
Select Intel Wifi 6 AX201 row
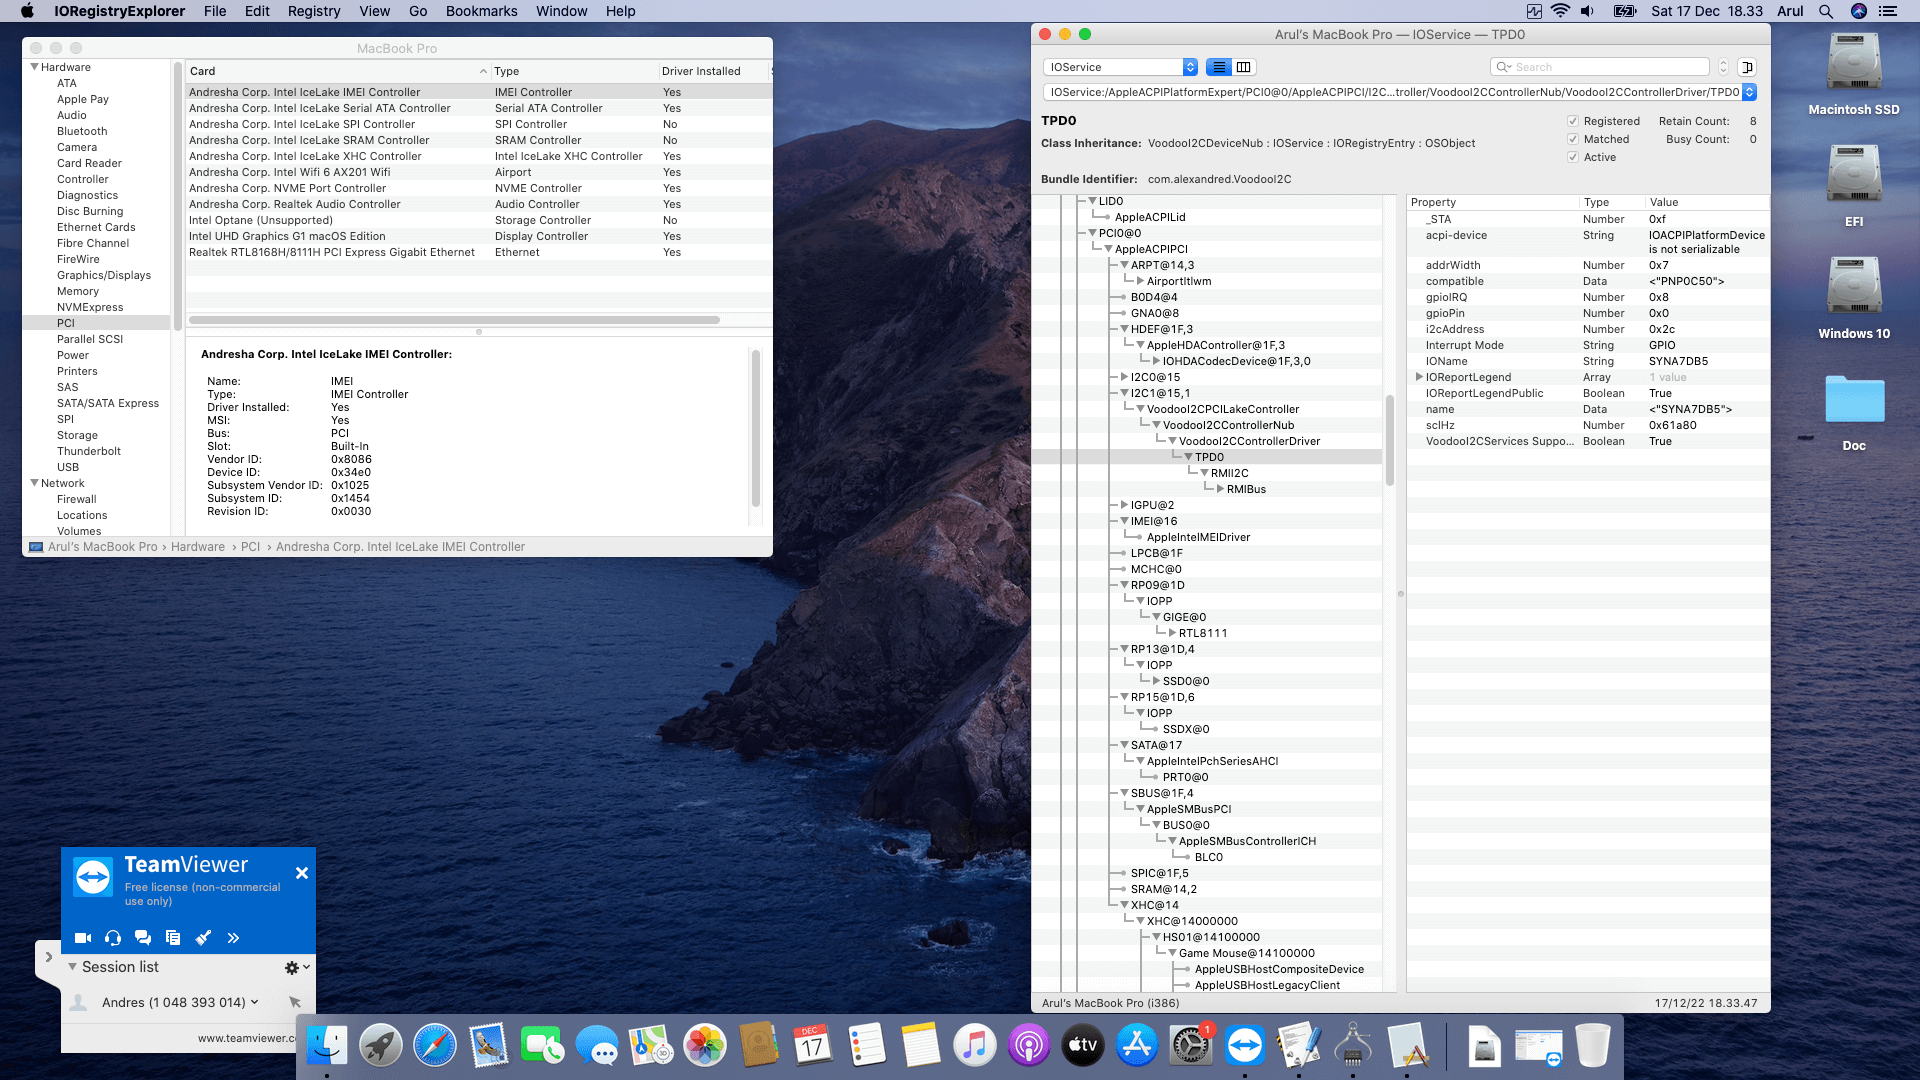290,172
